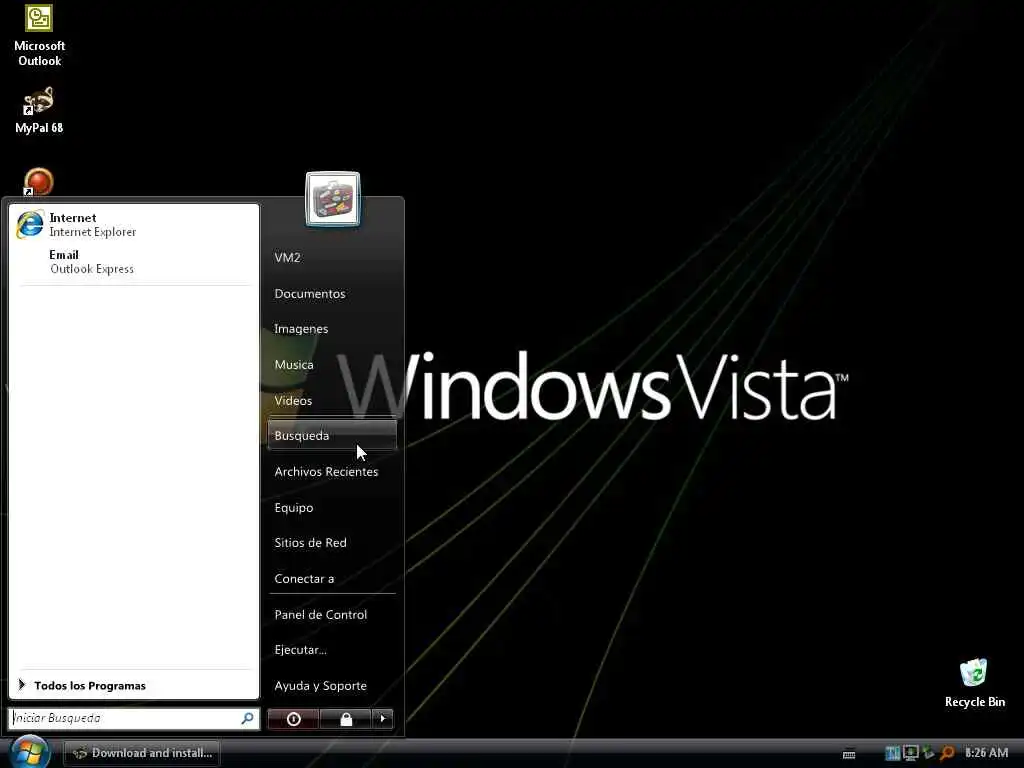
Task: Open the Microsoft Outlook desktop shortcut
Action: point(39,35)
